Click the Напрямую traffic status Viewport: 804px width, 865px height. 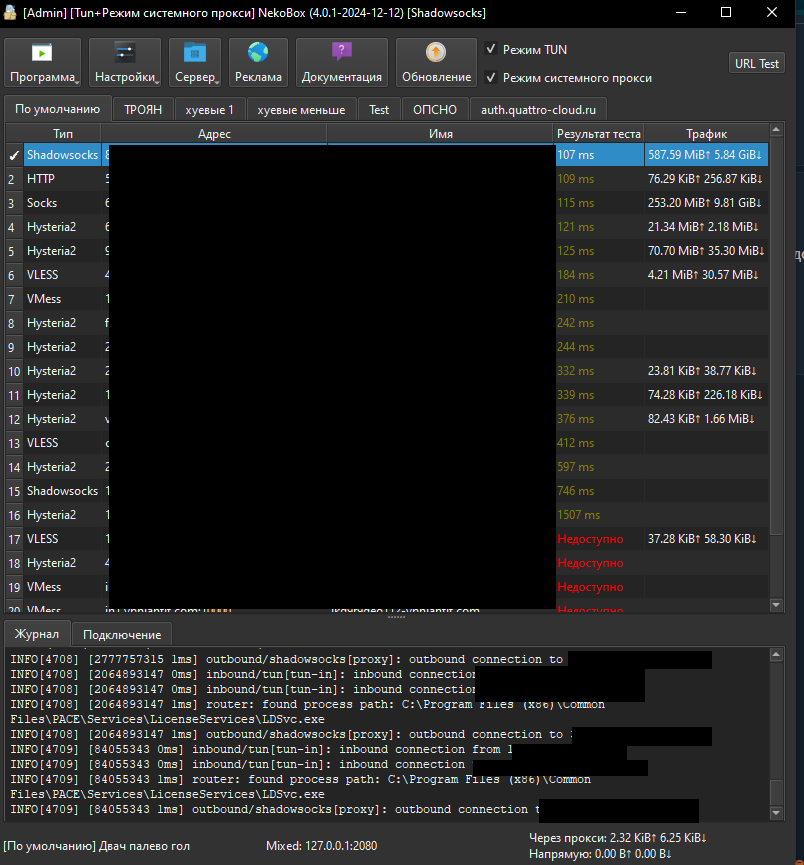tap(600, 854)
